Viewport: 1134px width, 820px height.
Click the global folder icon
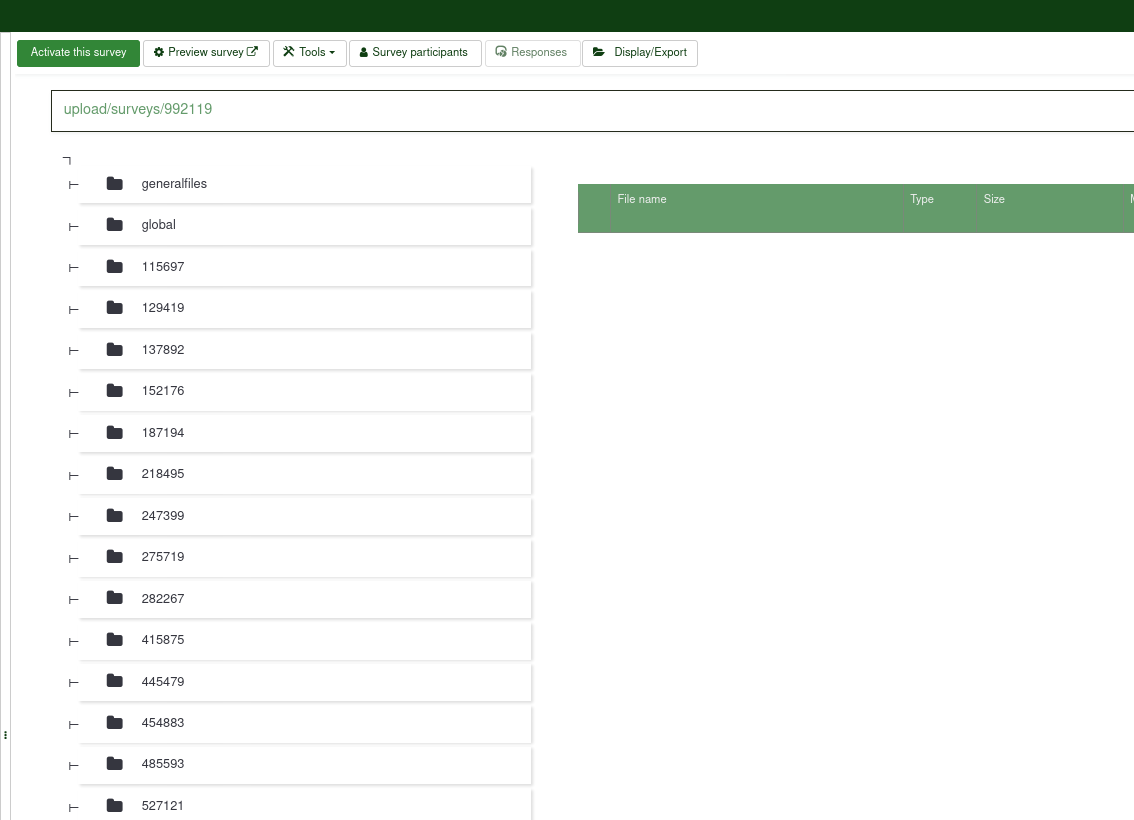[115, 225]
